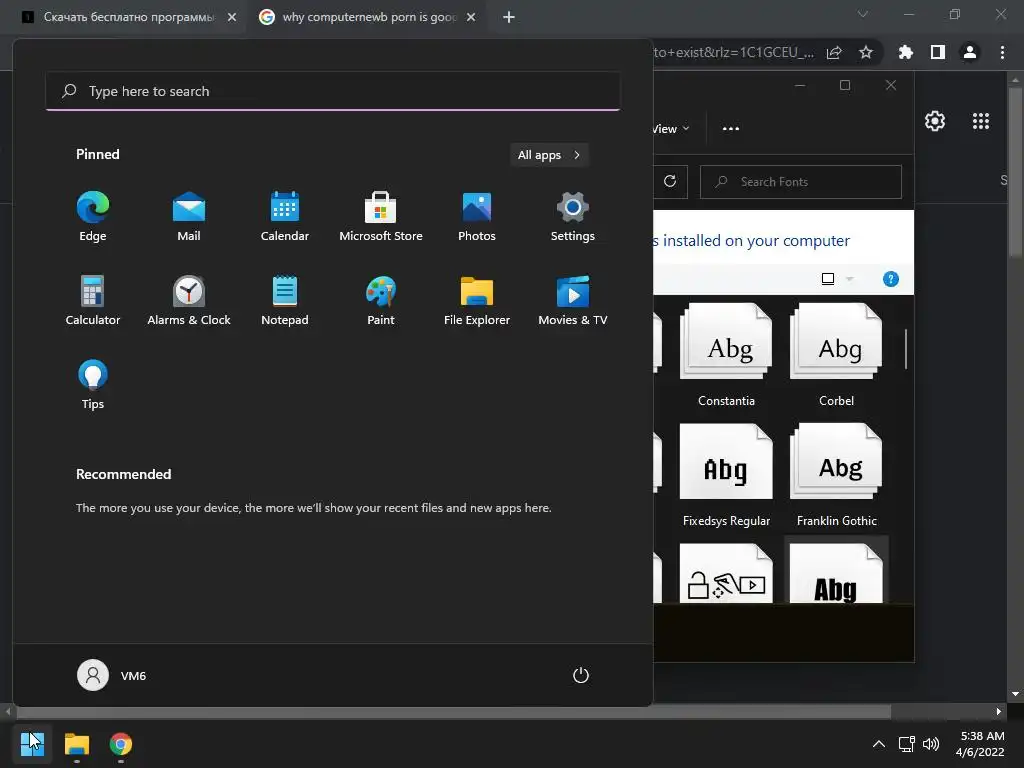
Task: Open Google settings gear
Action: (x=935, y=121)
